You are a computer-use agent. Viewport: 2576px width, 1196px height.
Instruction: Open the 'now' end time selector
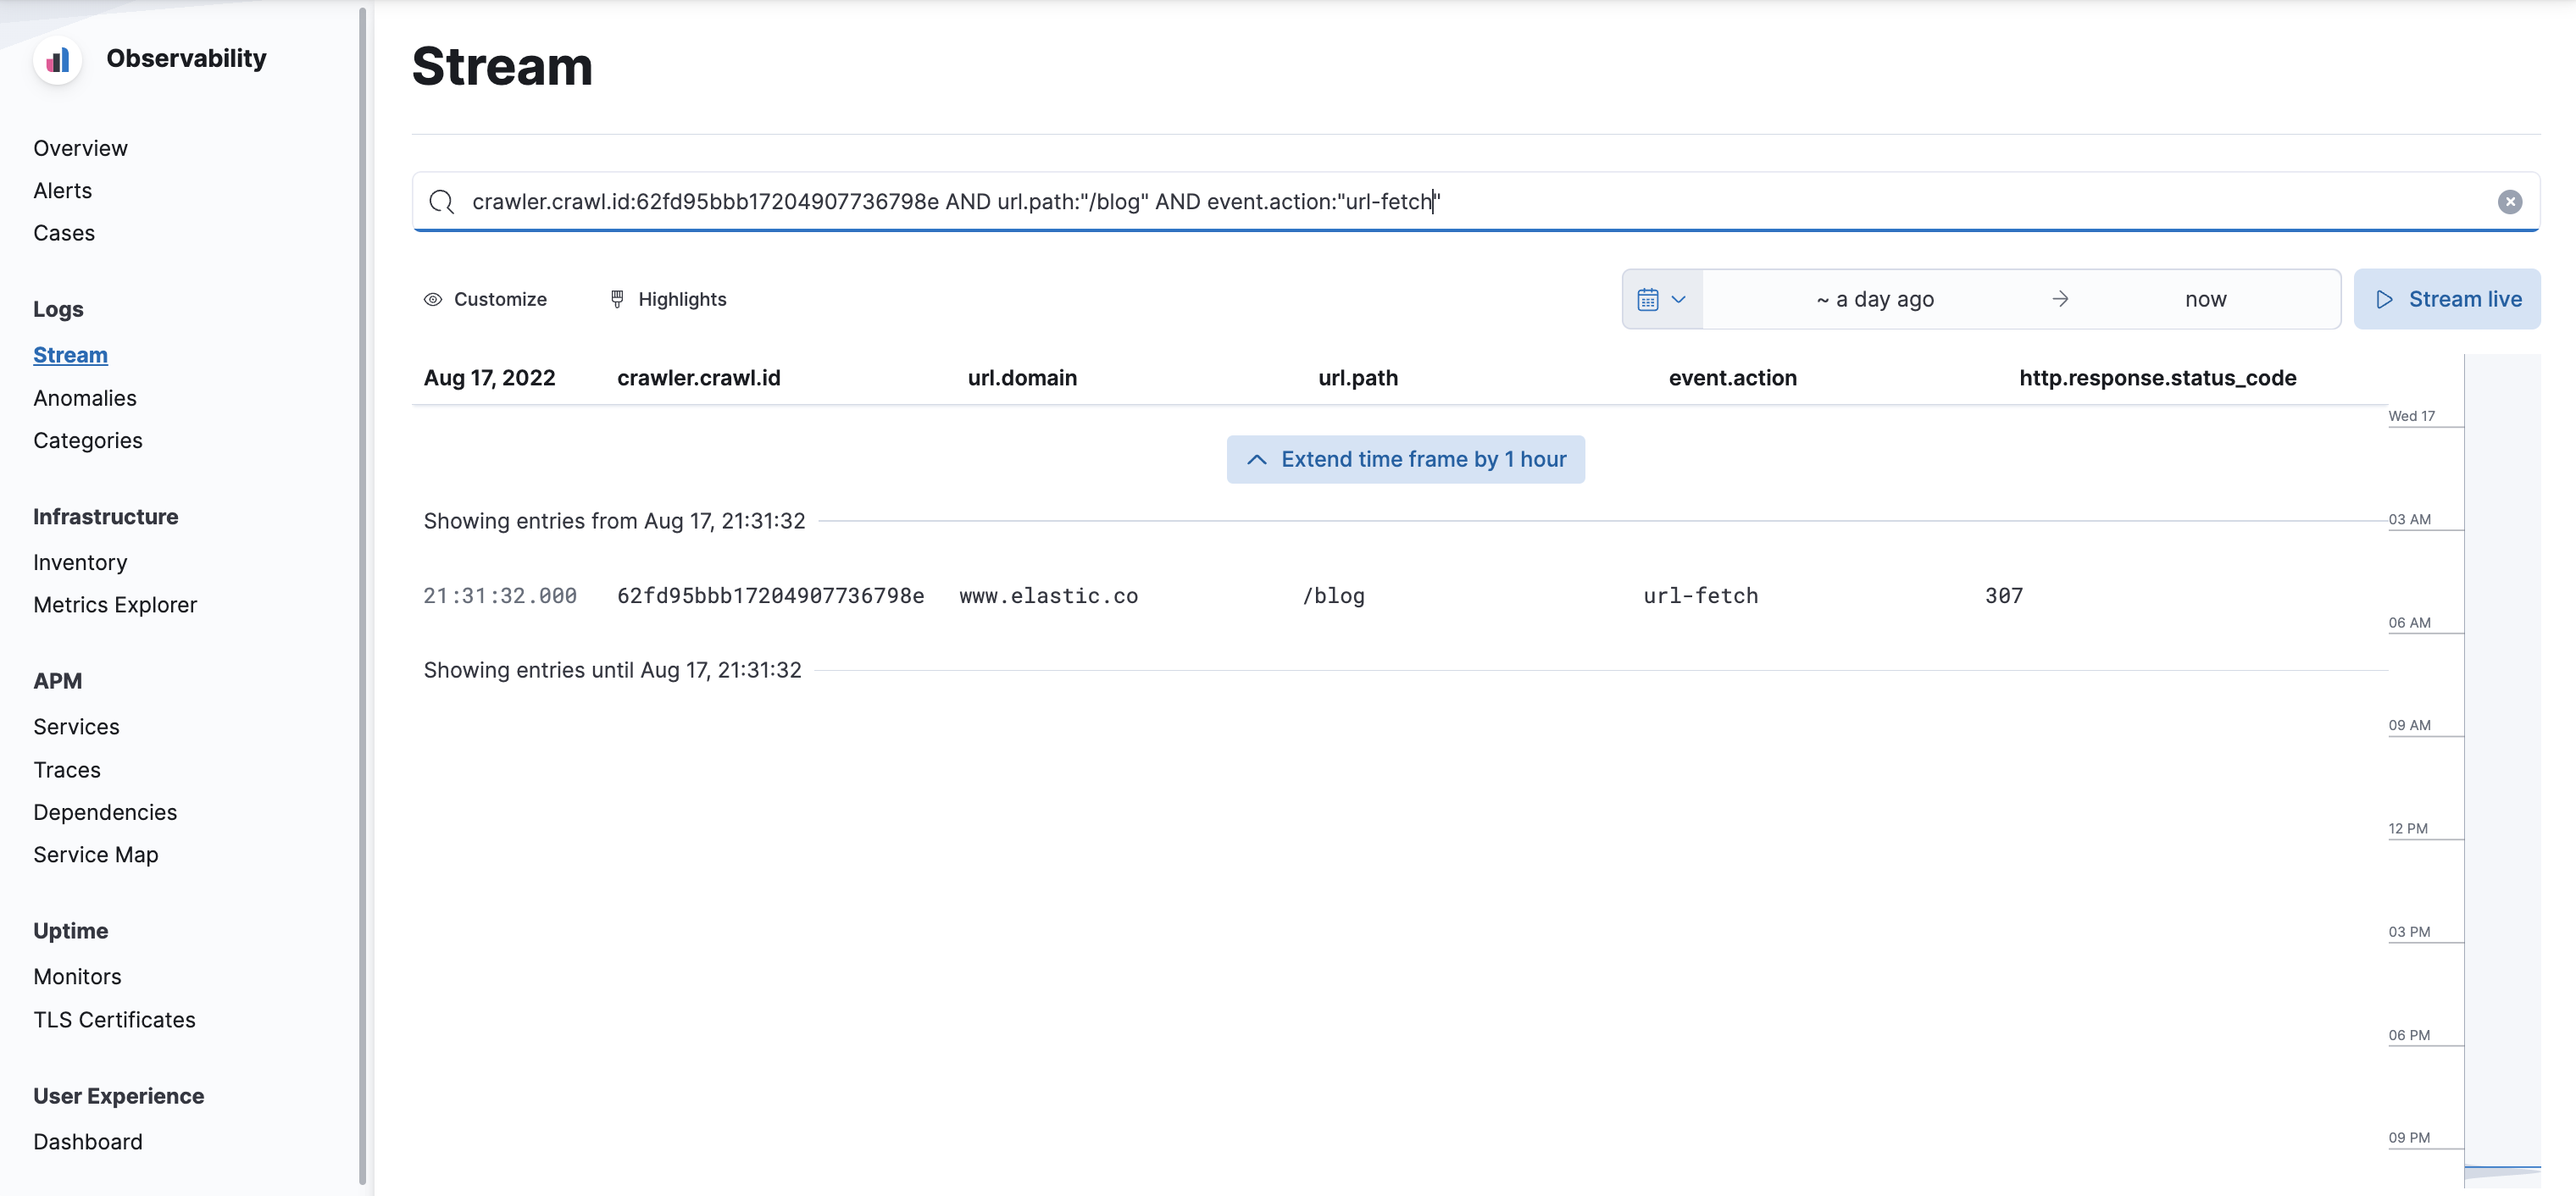tap(2206, 298)
